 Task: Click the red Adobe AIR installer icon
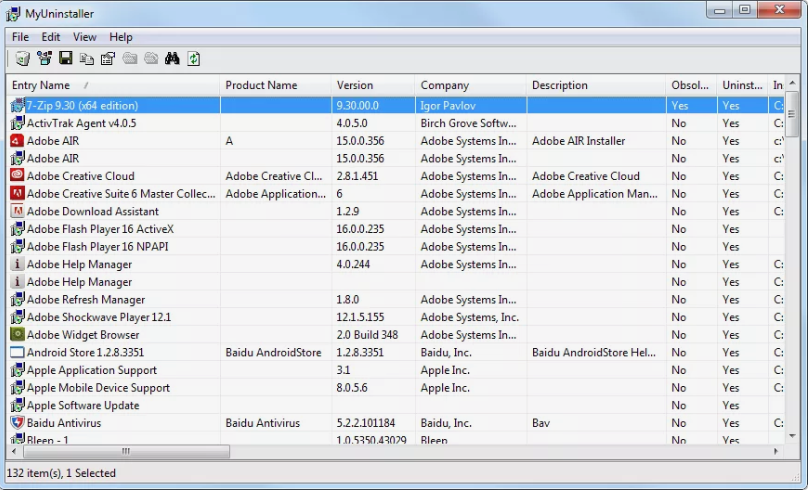coord(17,141)
